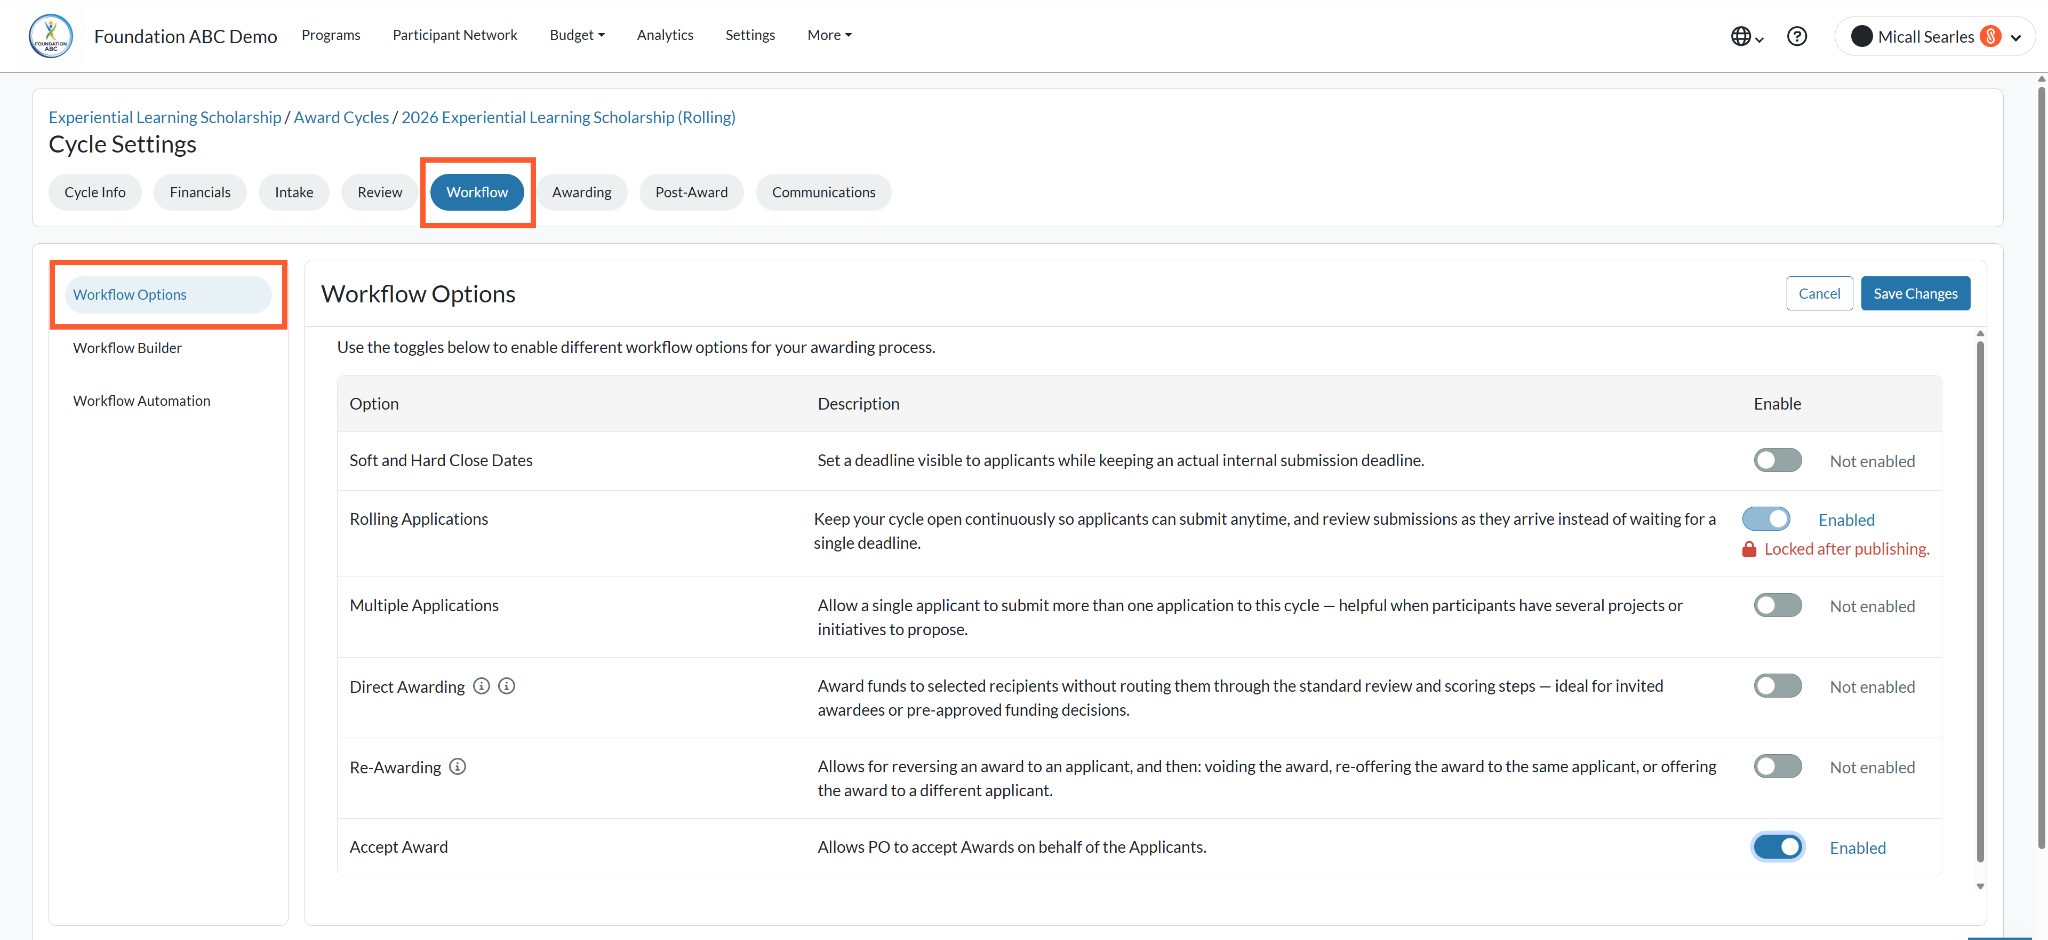Open the Participant Network menu item

[x=455, y=35]
